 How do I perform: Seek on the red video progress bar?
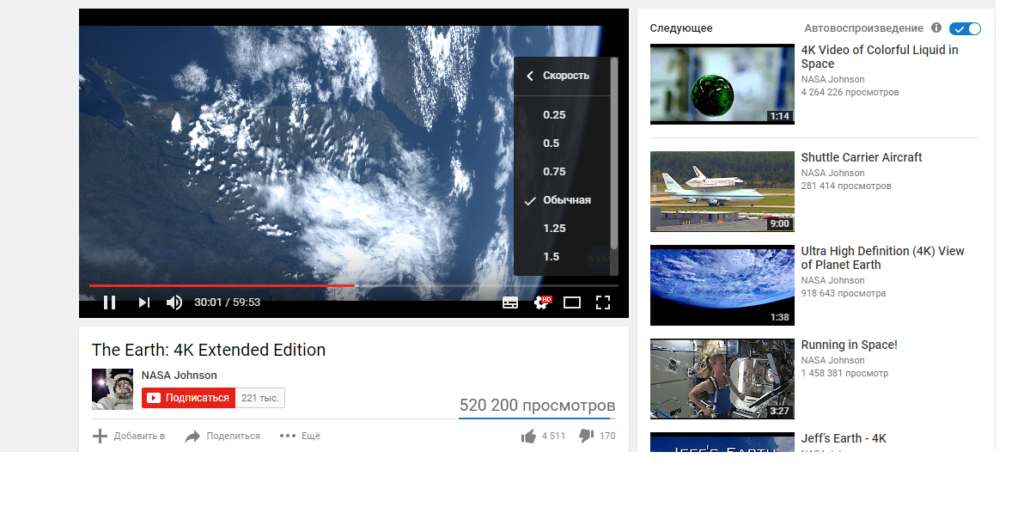click(x=222, y=286)
